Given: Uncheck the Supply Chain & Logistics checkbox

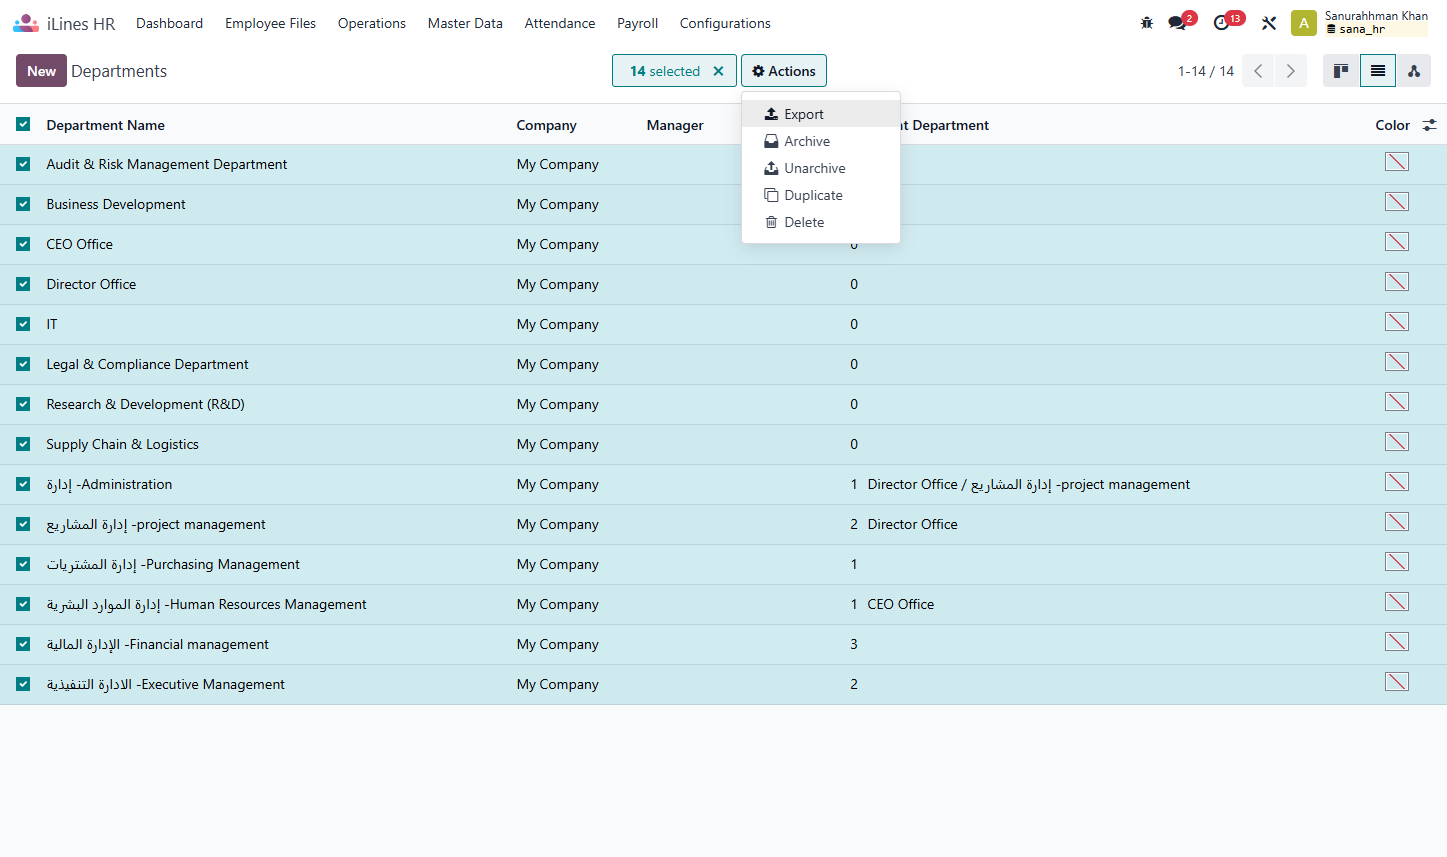Looking at the screenshot, I should [x=23, y=444].
